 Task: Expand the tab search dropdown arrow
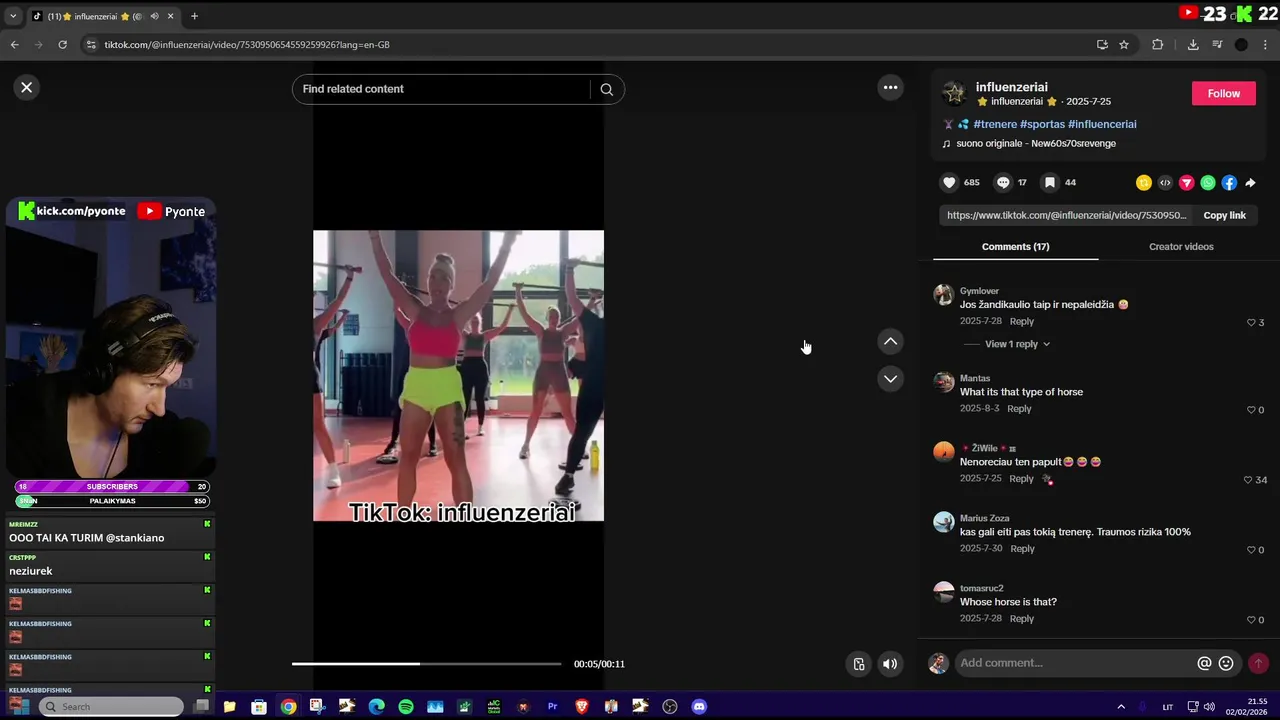(13, 16)
